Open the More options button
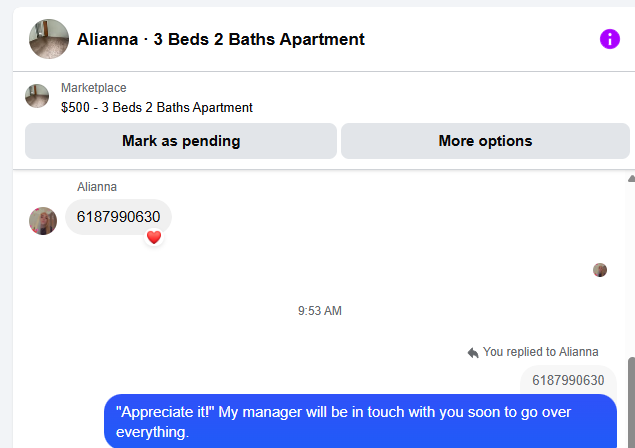The width and height of the screenshot is (635, 448). [x=485, y=141]
